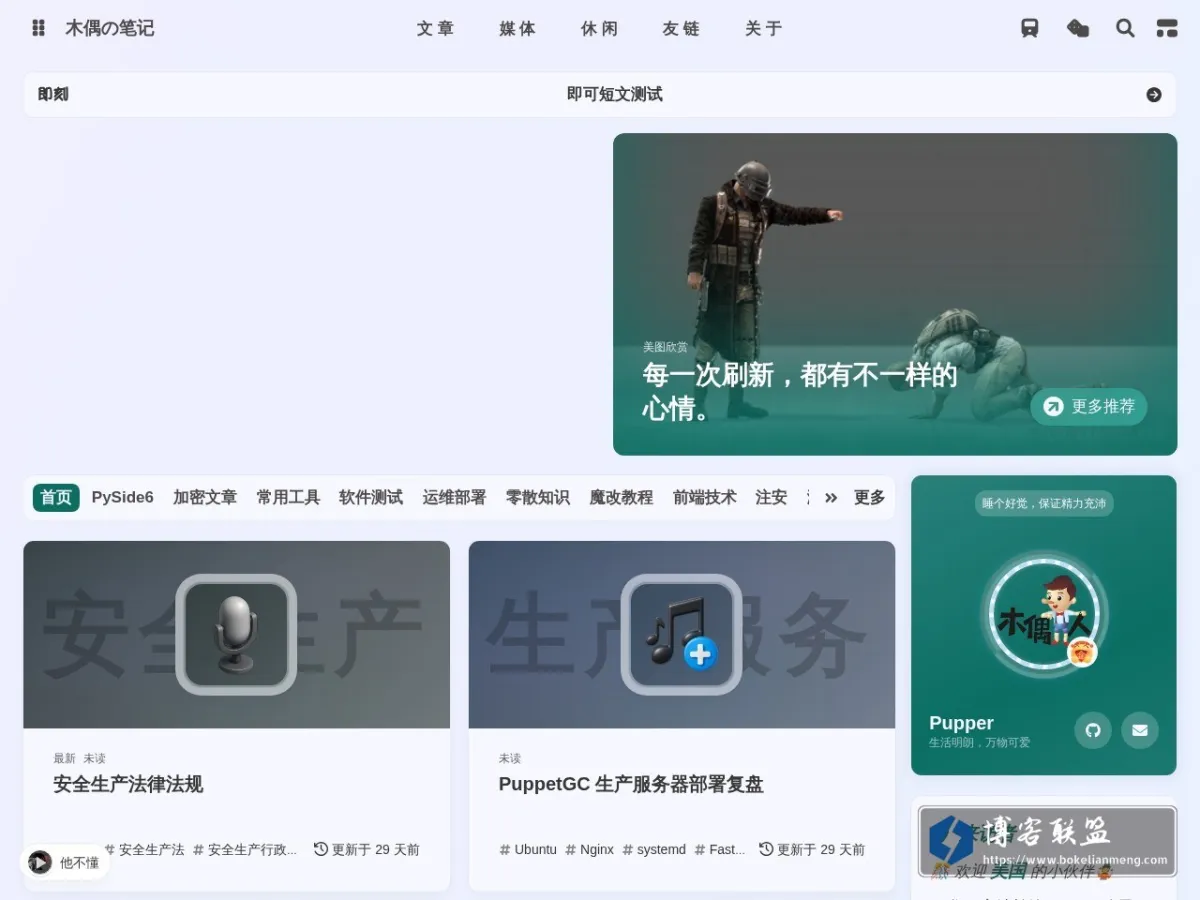
Task: Select the 软件测试 category tab
Action: [371, 497]
